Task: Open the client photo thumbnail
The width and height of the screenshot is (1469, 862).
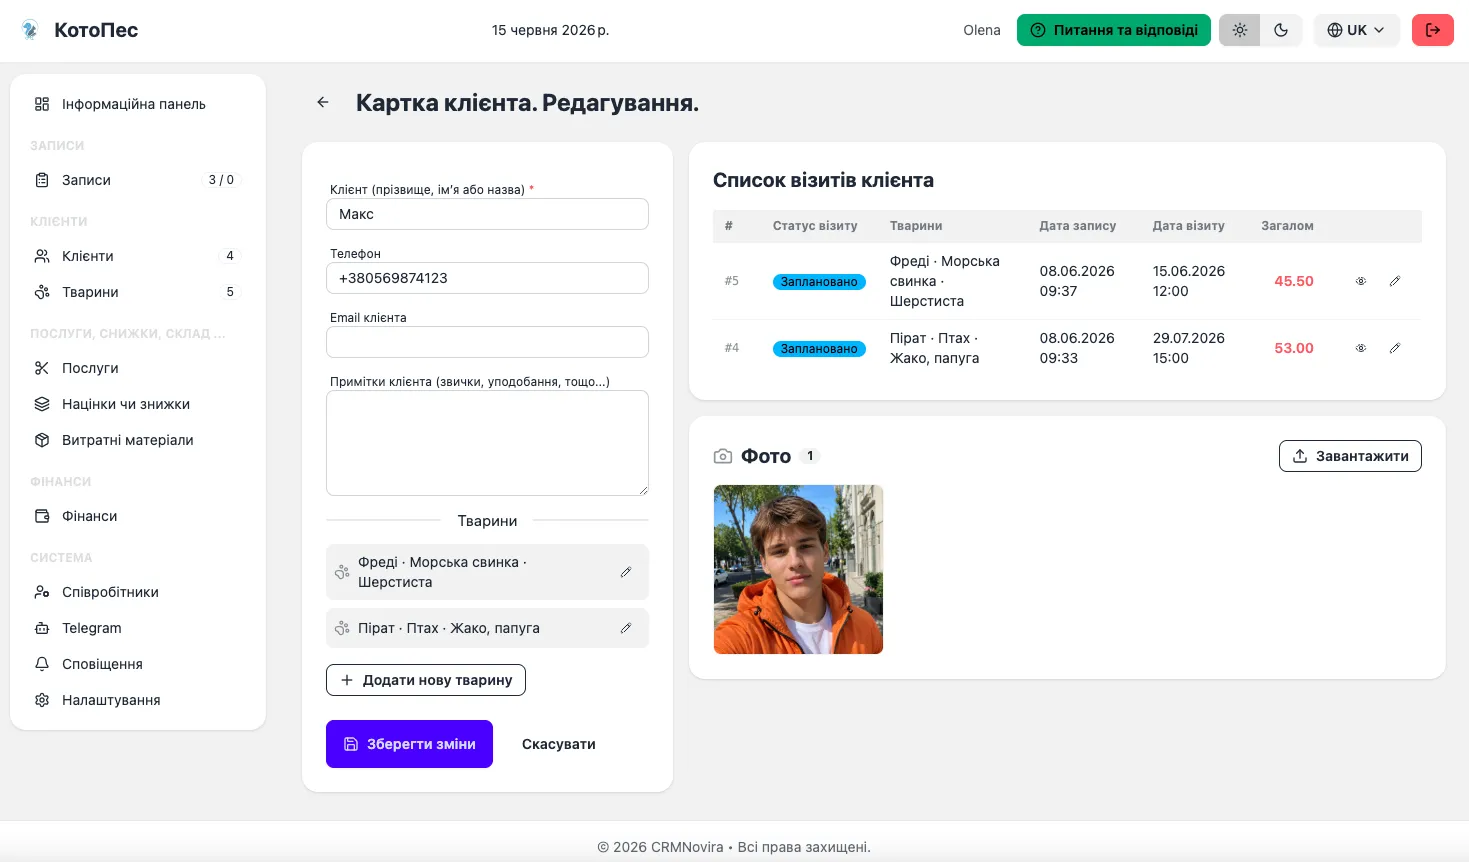Action: tap(798, 570)
